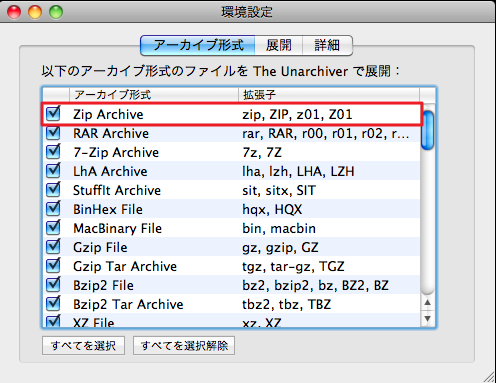Select the MacBinary File row name
This screenshot has width=496, height=383.
(118, 228)
